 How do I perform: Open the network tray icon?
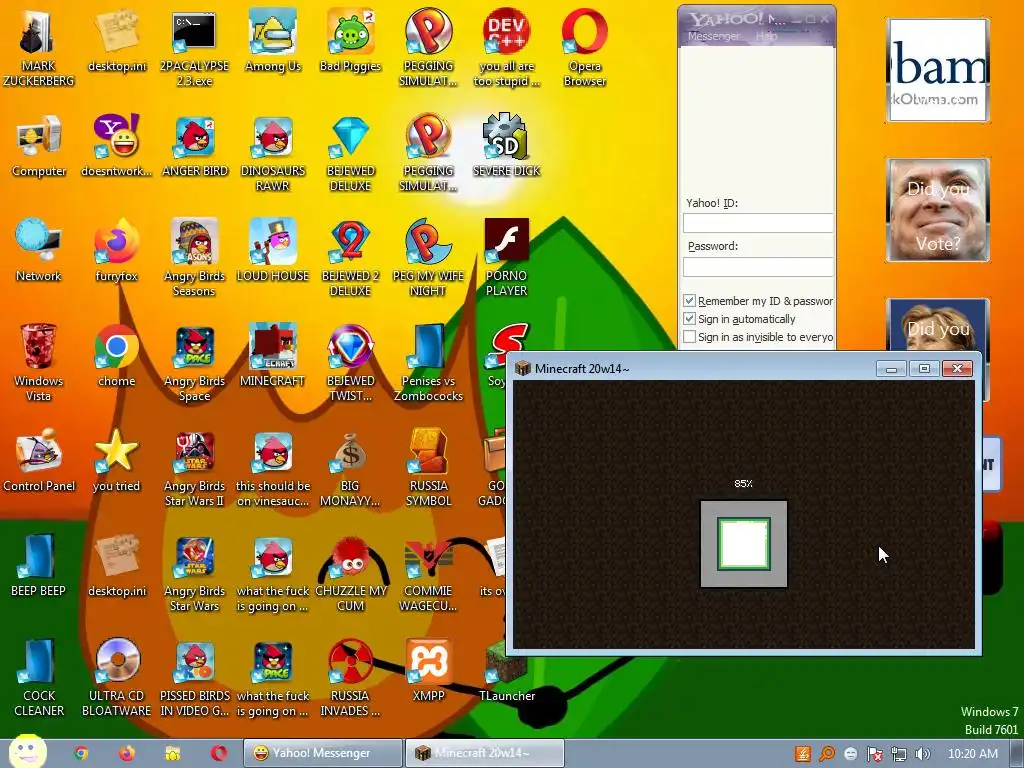(x=899, y=754)
